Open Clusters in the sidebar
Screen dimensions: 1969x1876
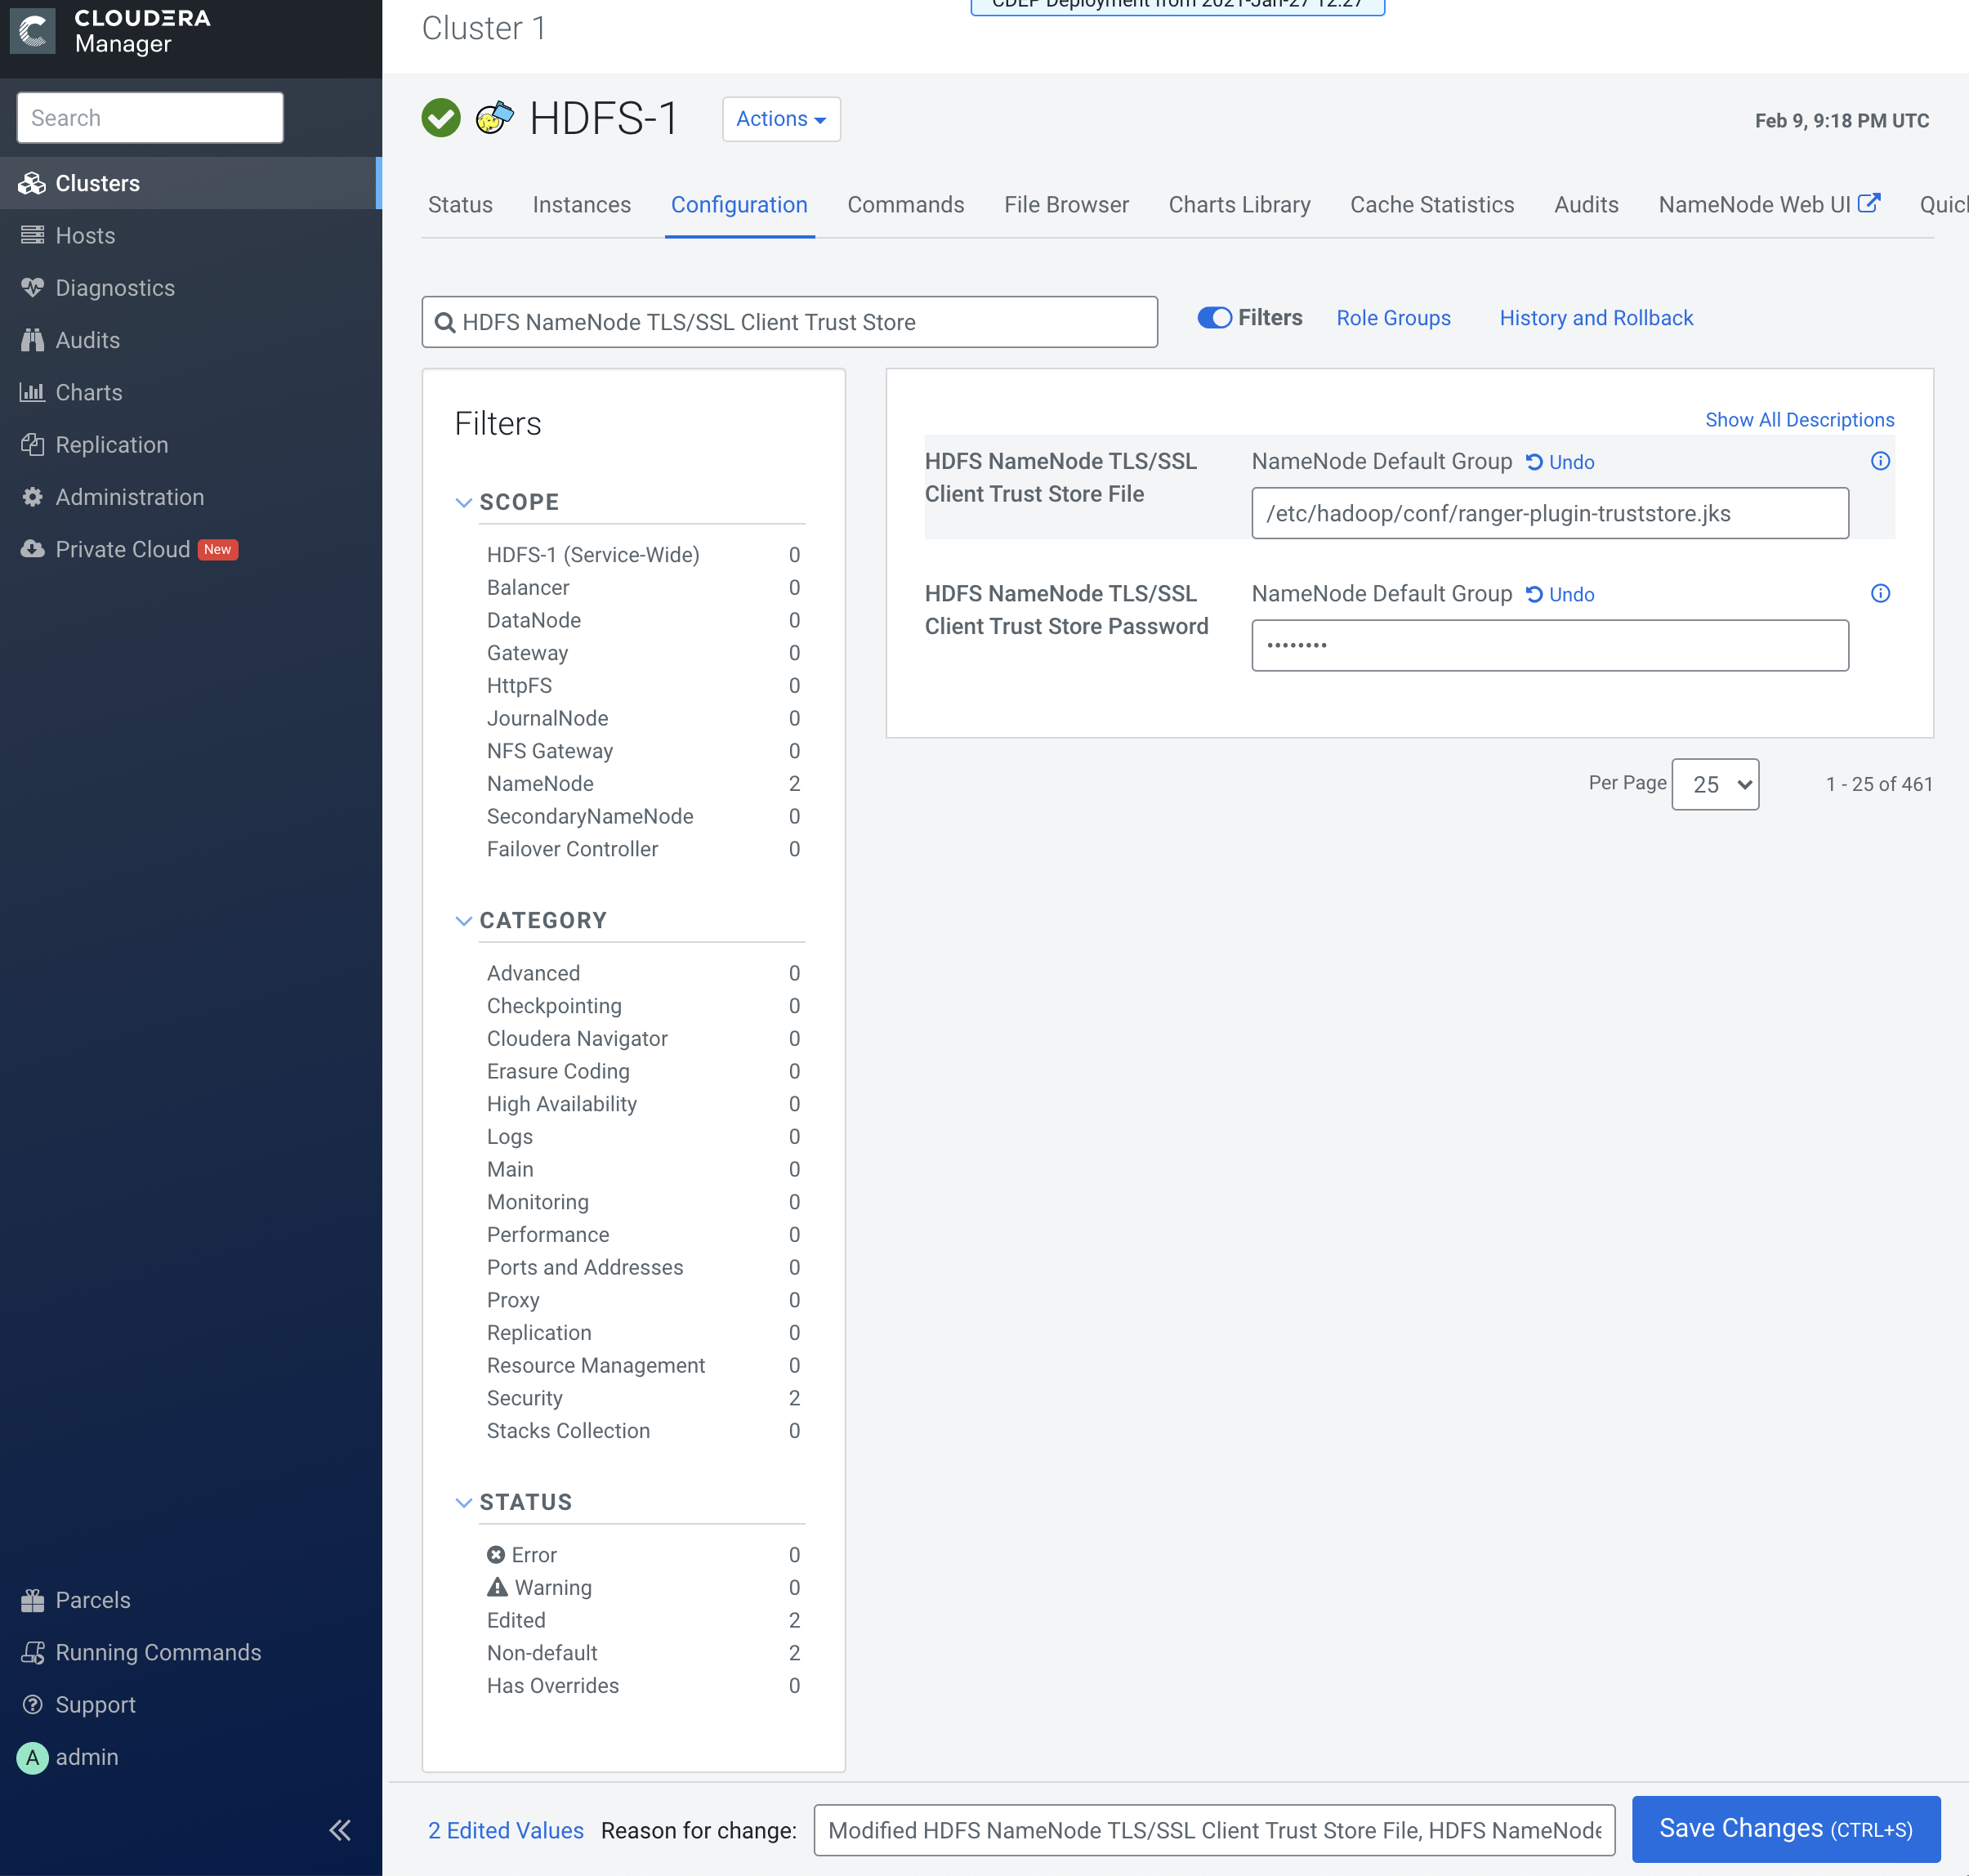(x=190, y=183)
